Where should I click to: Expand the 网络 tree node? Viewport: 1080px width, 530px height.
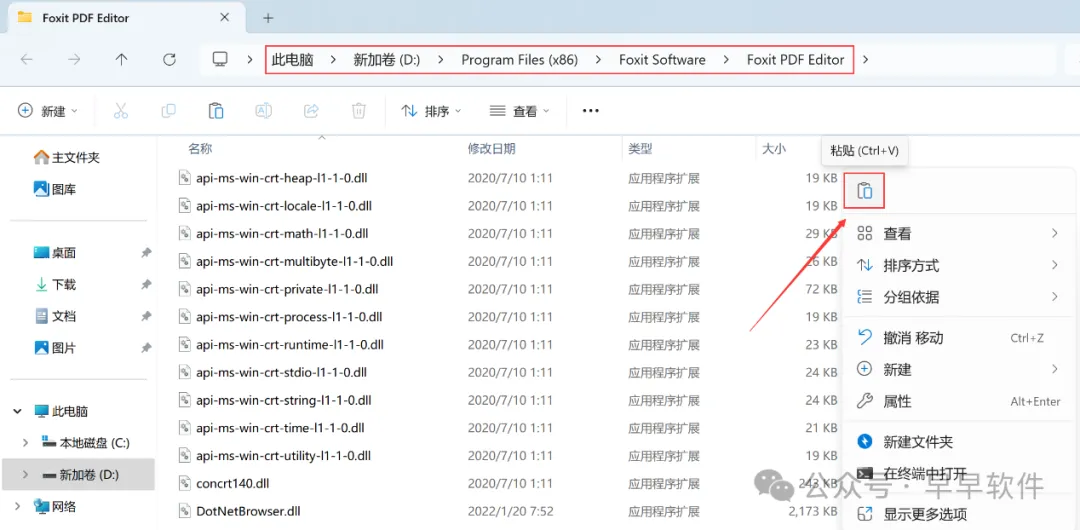click(17, 507)
